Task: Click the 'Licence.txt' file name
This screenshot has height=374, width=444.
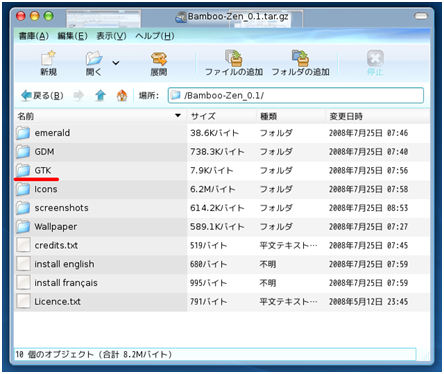Action: tap(58, 301)
